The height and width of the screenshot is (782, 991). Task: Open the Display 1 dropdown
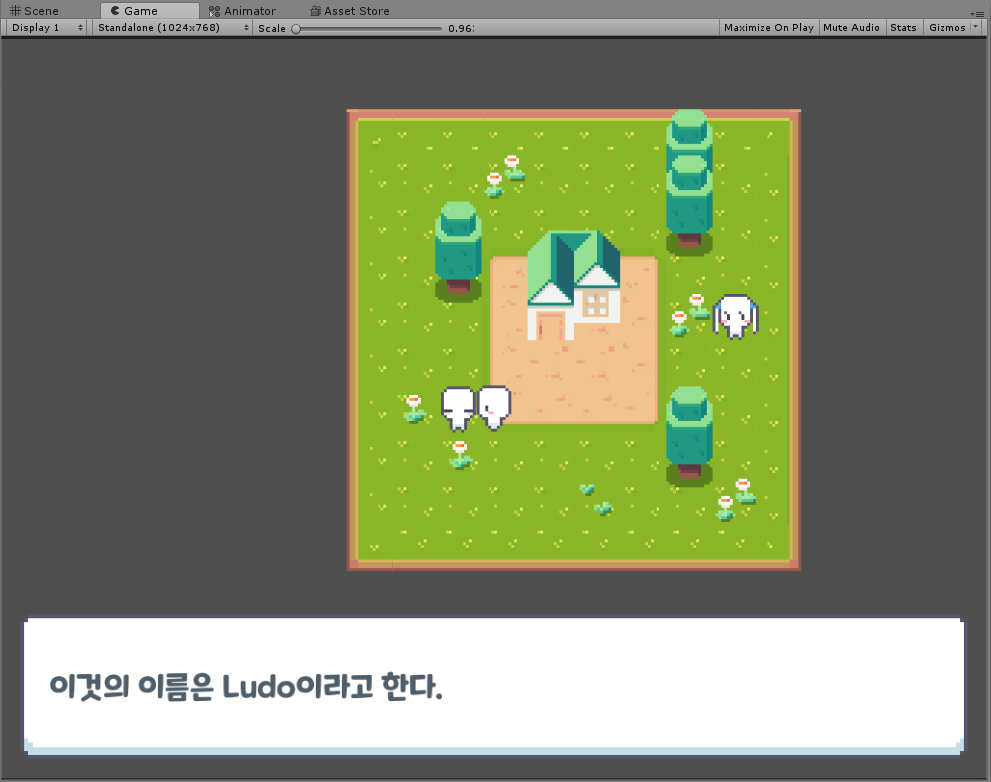47,28
